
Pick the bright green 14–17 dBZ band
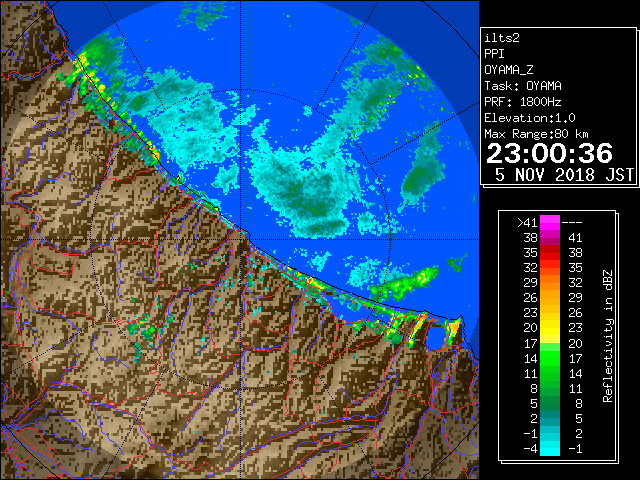tap(550, 358)
